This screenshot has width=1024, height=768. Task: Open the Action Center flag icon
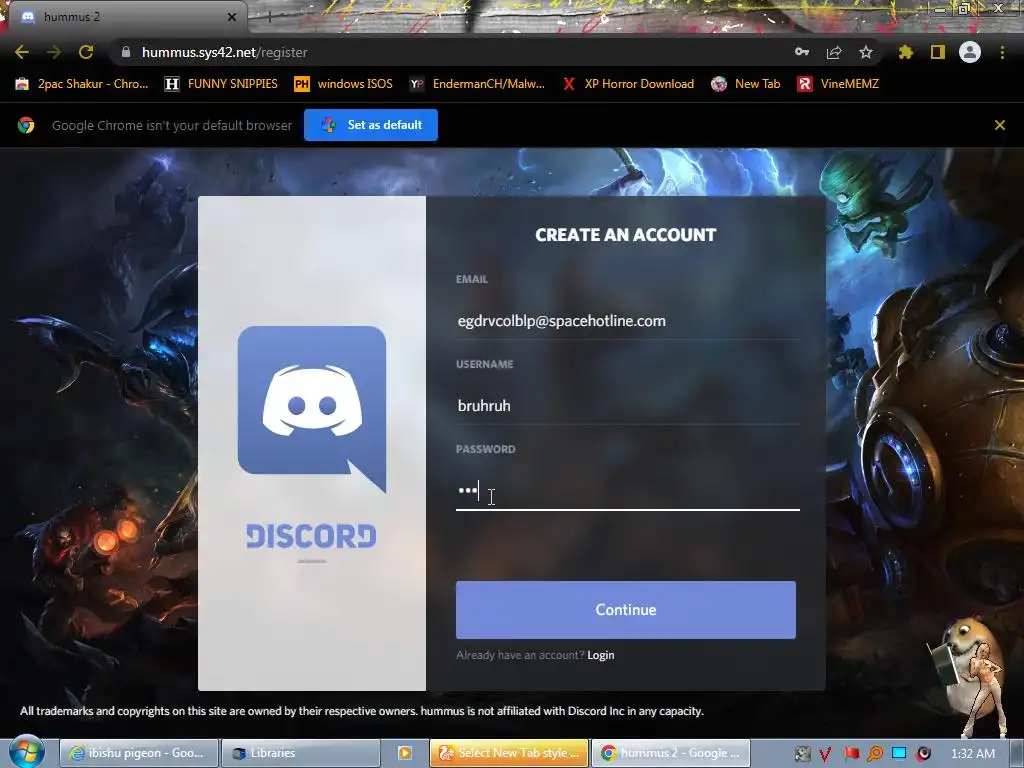[x=851, y=754]
